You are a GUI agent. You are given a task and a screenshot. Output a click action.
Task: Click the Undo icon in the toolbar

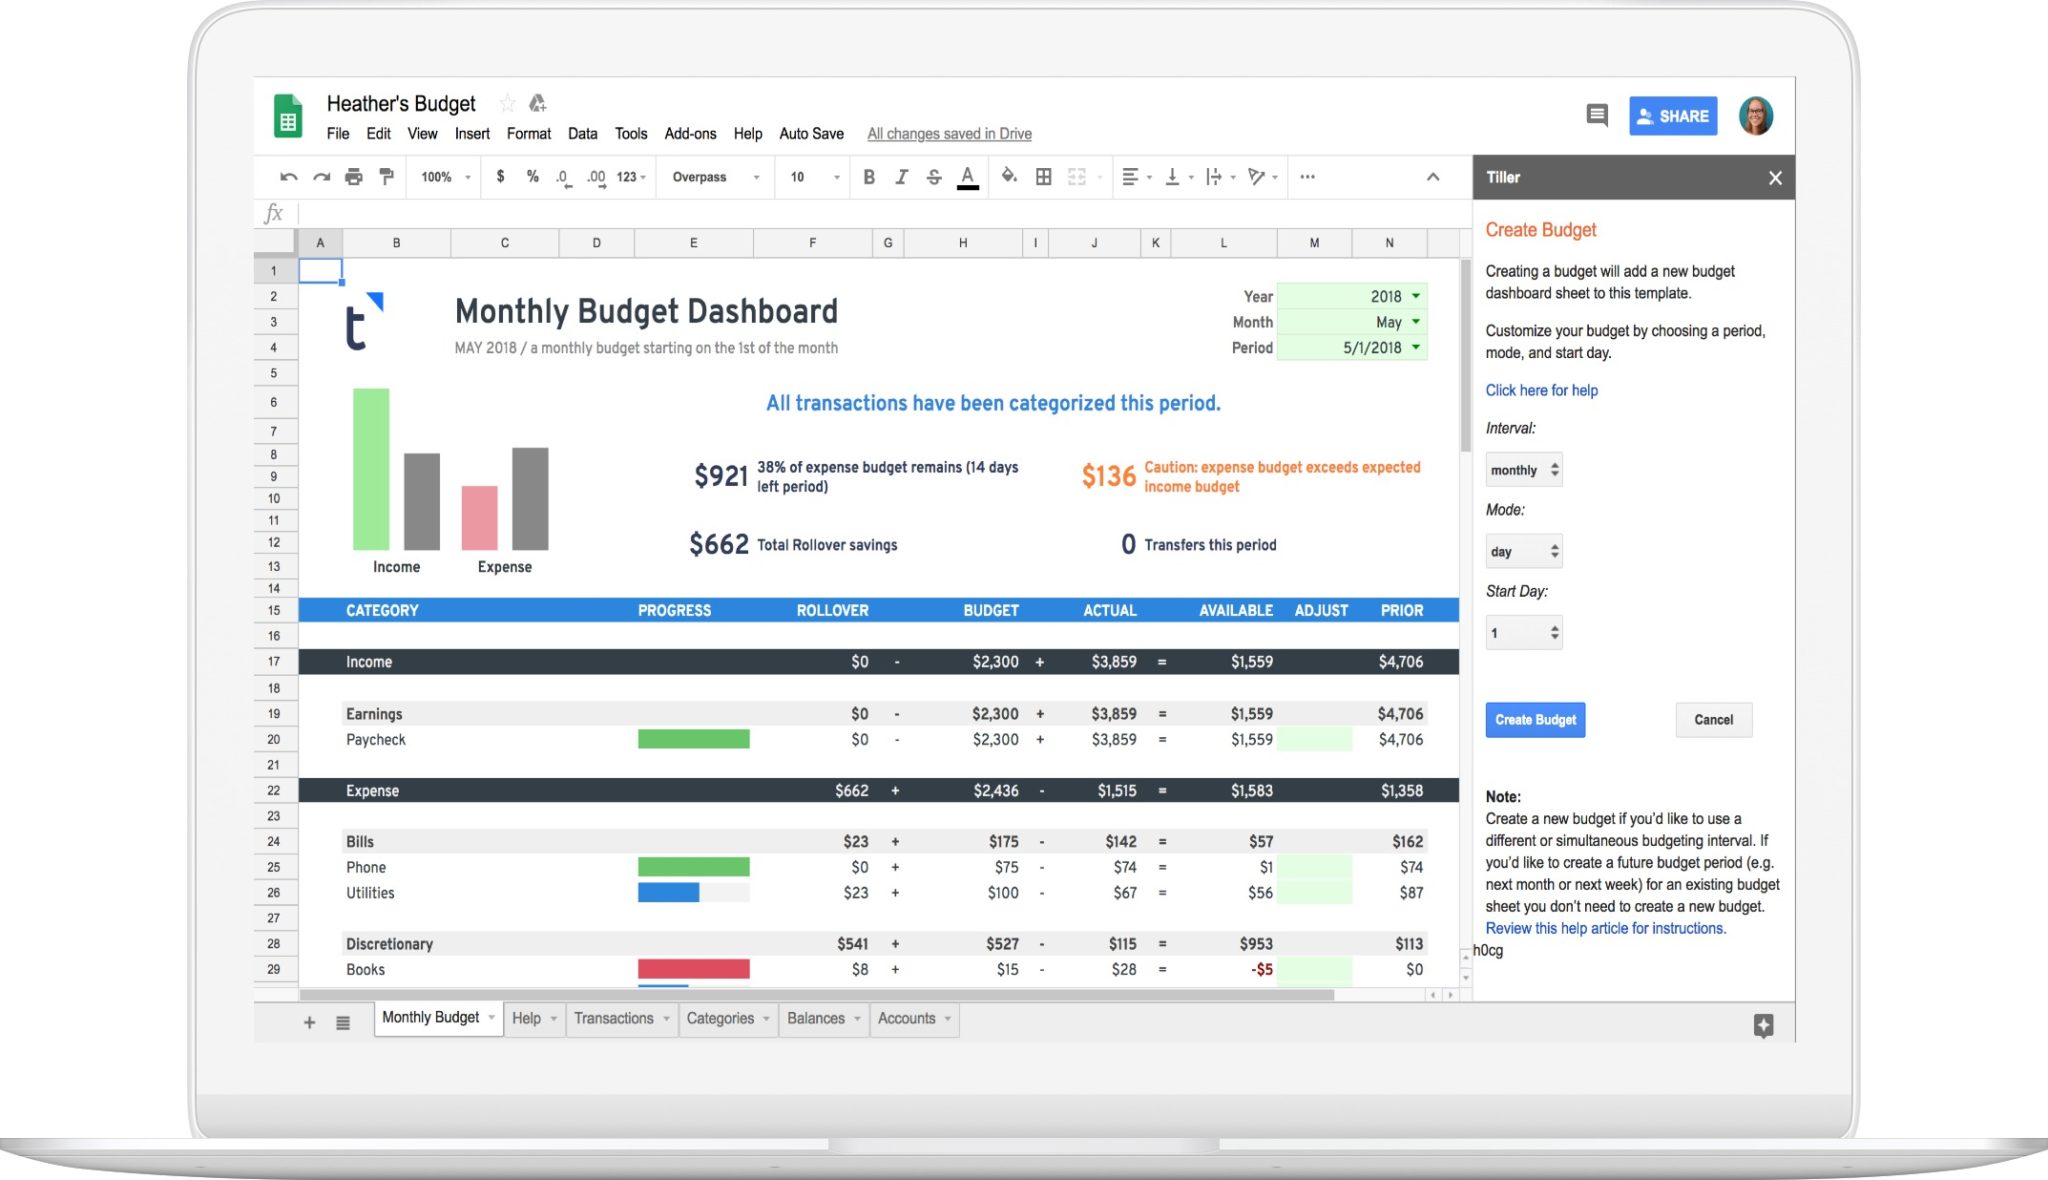point(289,177)
